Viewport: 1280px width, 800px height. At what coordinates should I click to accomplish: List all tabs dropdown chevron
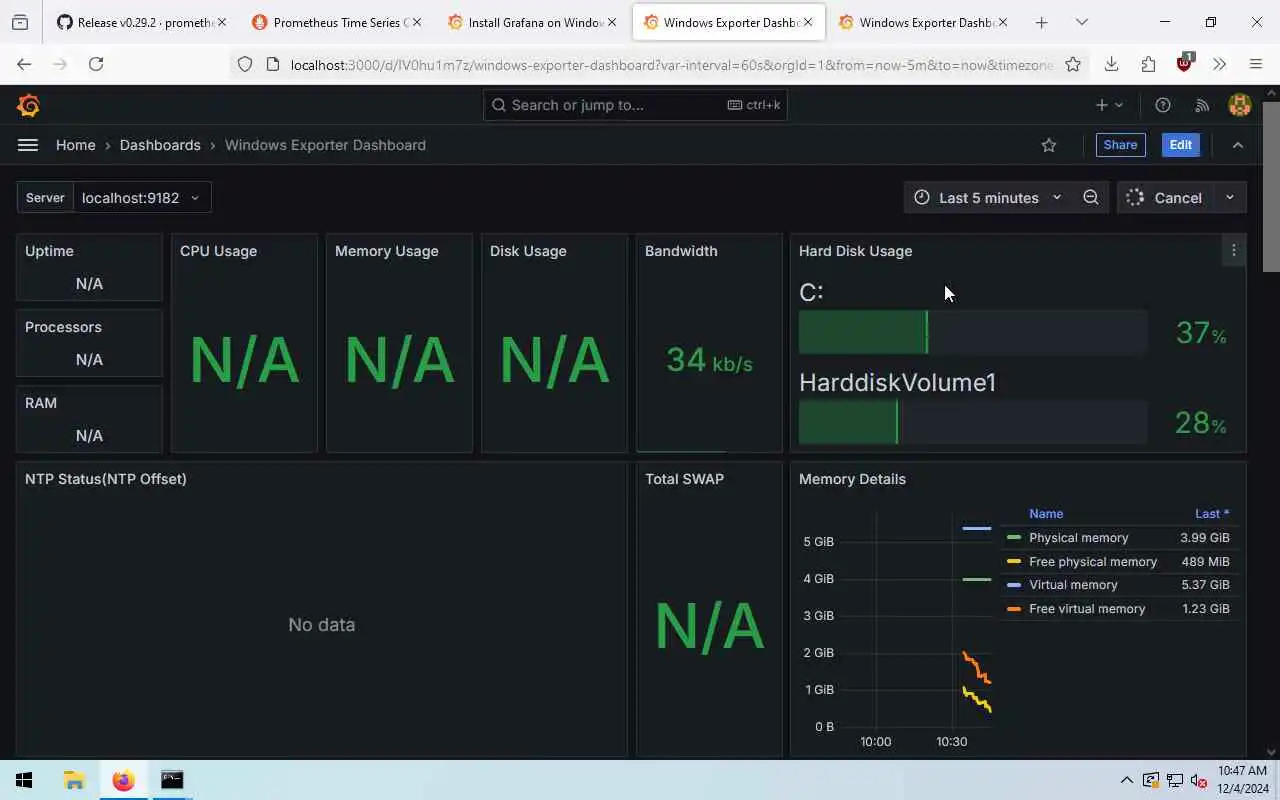1081,22
